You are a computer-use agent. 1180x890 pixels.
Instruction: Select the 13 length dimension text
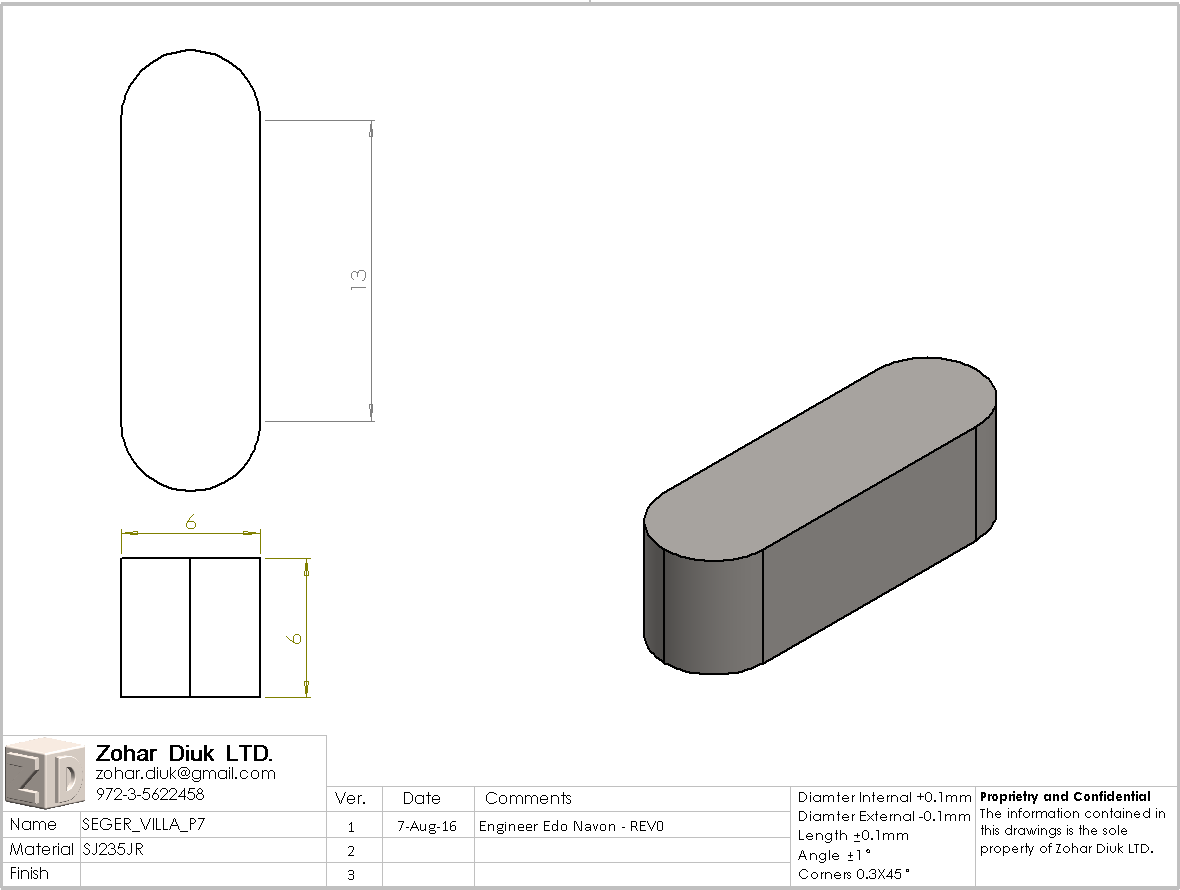[360, 279]
